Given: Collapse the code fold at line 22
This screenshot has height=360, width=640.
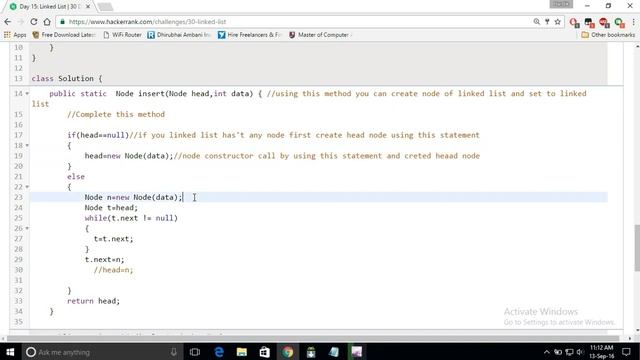Looking at the screenshot, I should 27,187.
